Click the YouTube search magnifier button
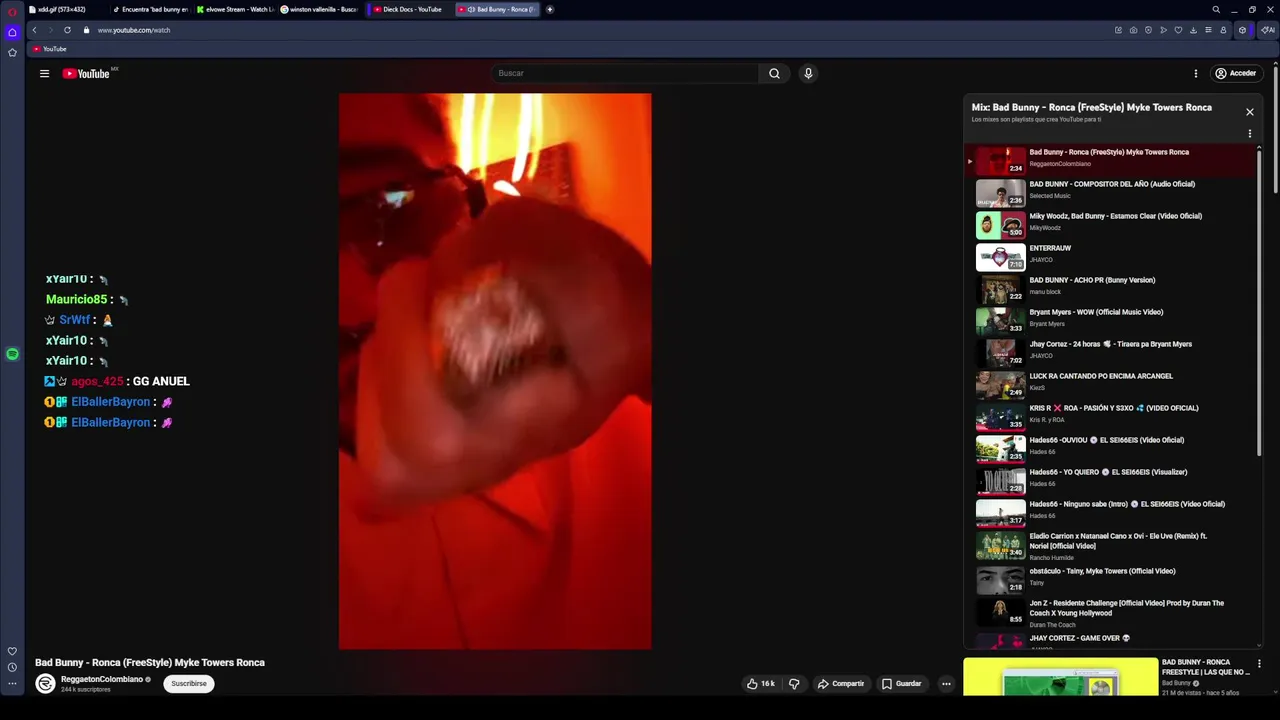 [x=774, y=73]
